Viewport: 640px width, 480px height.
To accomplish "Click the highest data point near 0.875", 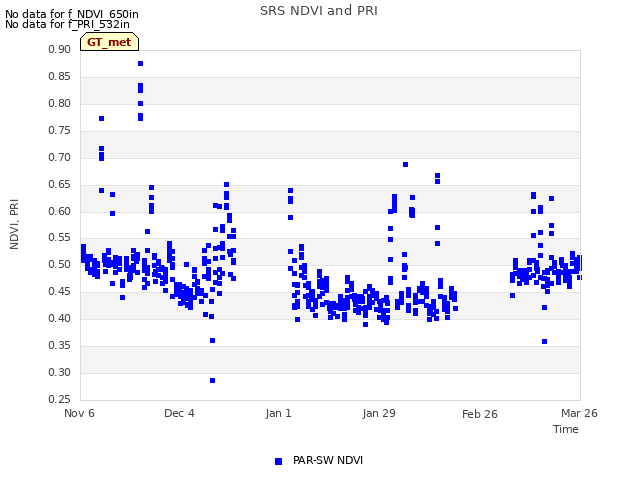I will (x=140, y=64).
